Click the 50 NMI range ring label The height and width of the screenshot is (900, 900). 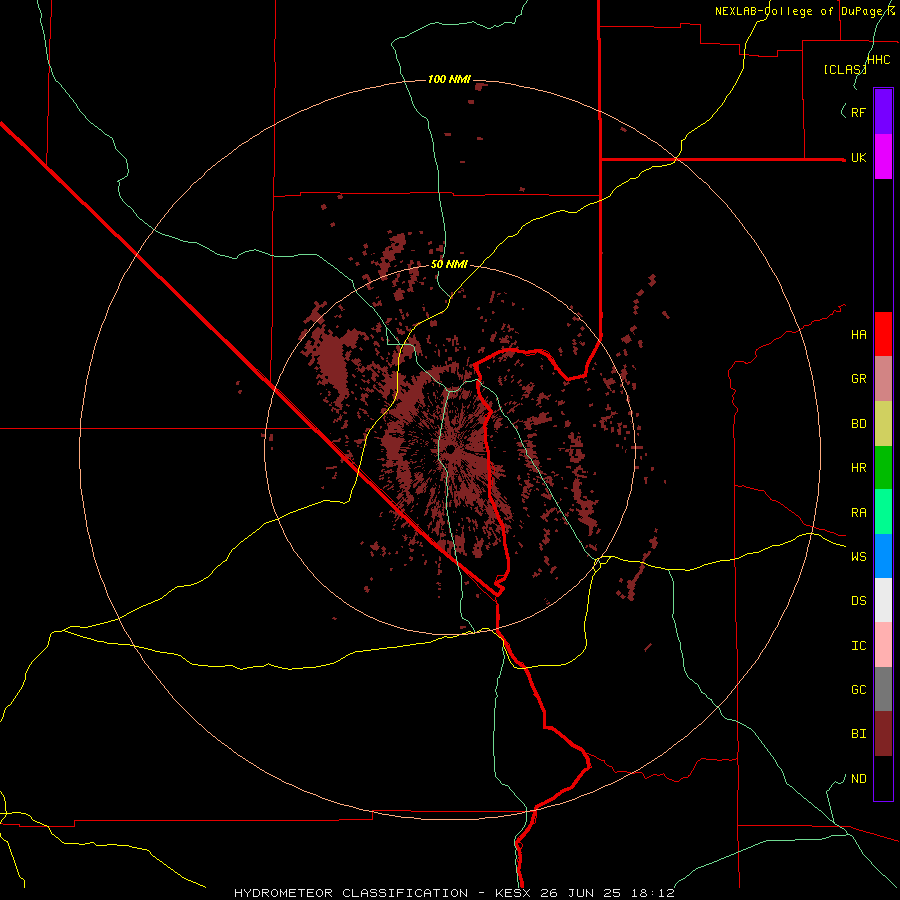pos(449,265)
